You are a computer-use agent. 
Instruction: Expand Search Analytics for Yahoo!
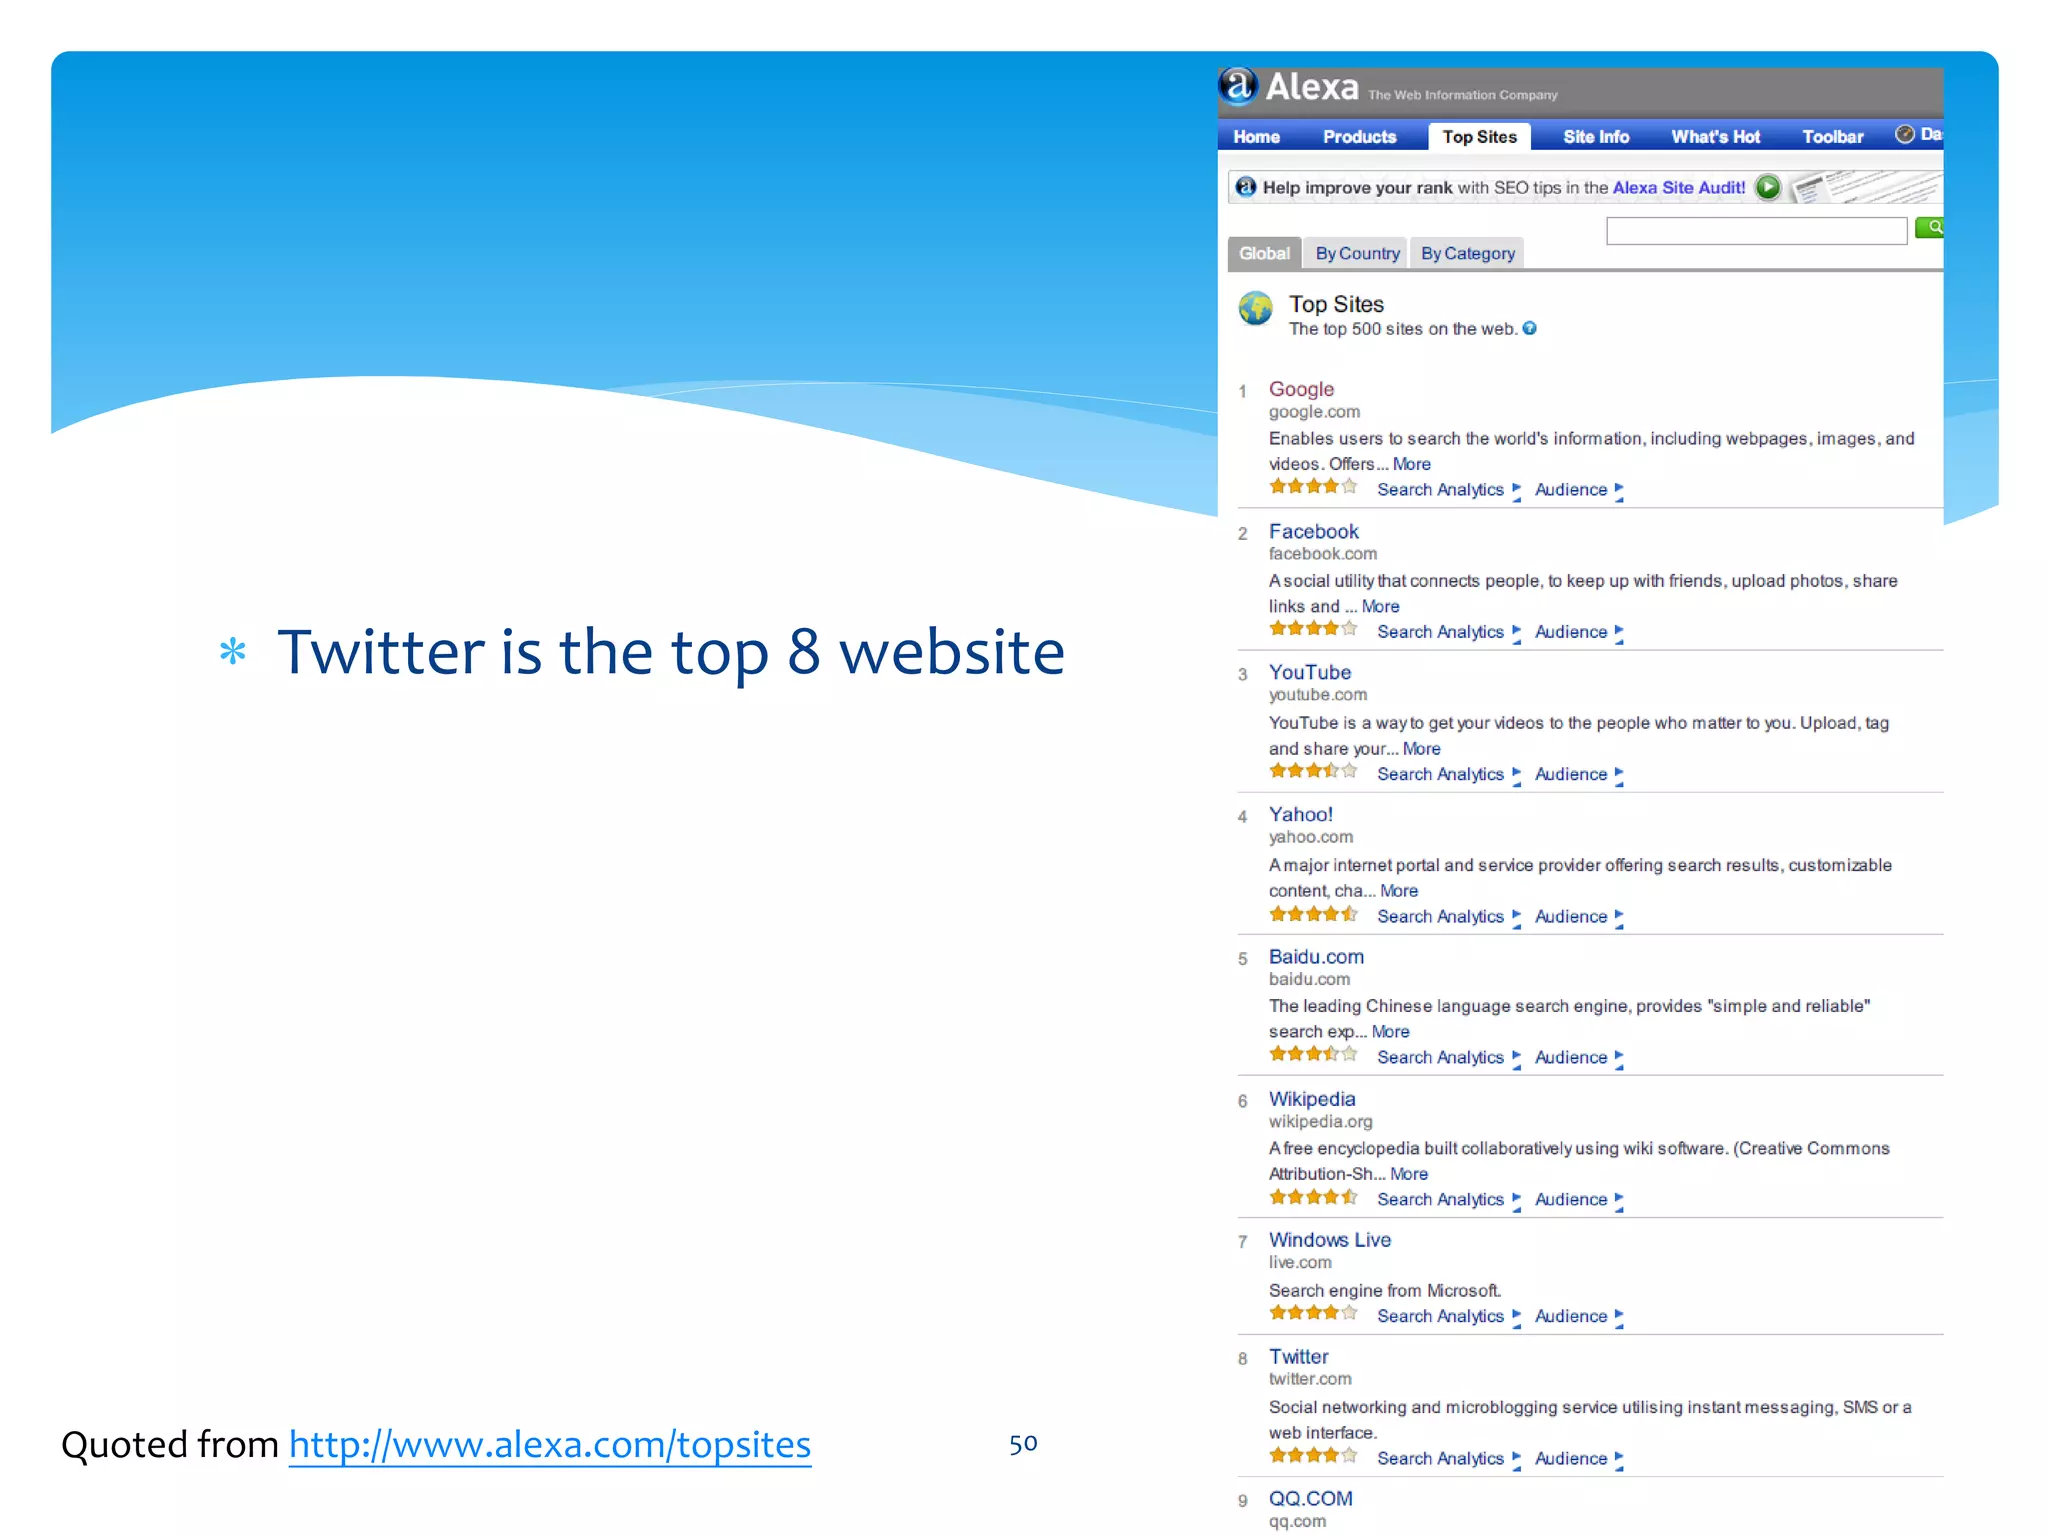[1448, 917]
